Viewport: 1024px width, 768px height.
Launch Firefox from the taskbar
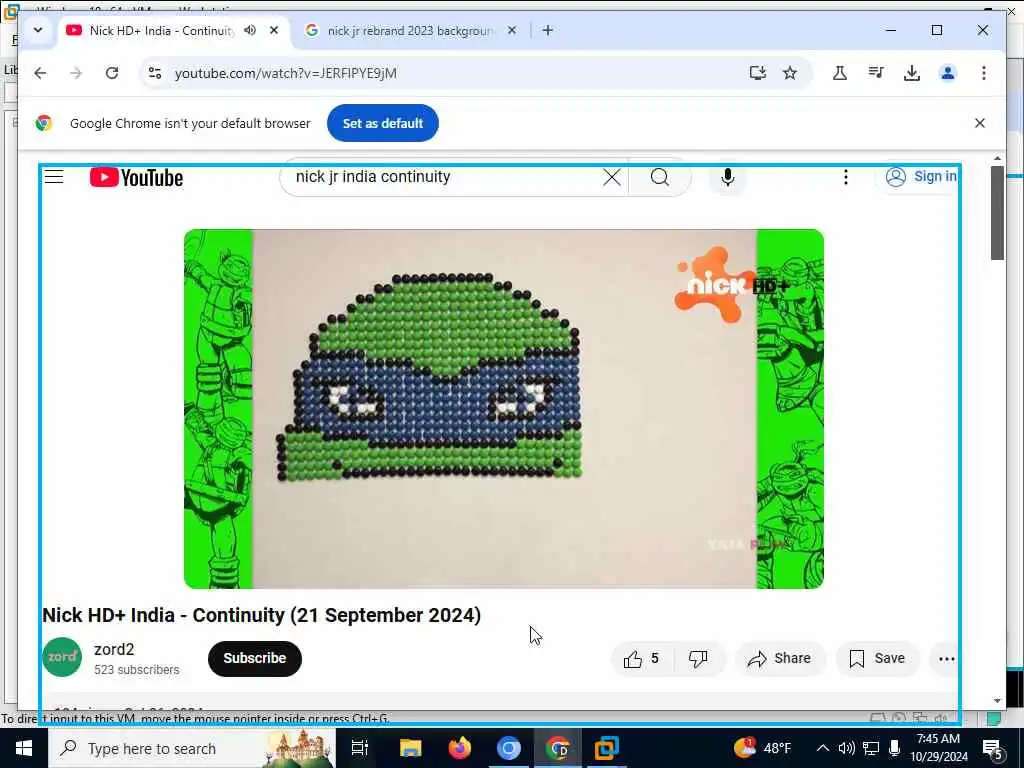(460, 748)
